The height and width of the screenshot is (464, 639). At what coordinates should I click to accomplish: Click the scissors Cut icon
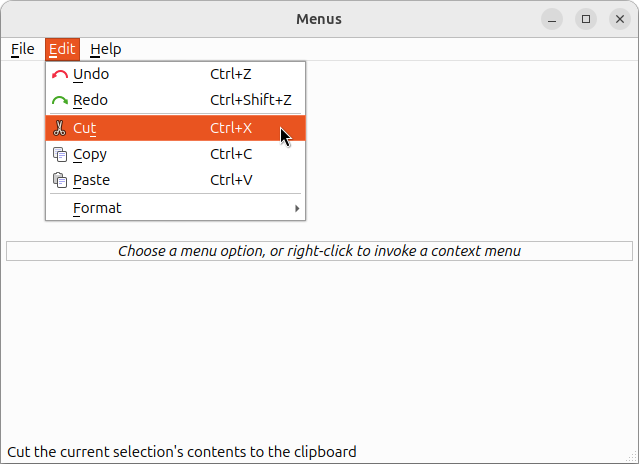pyautogui.click(x=60, y=128)
